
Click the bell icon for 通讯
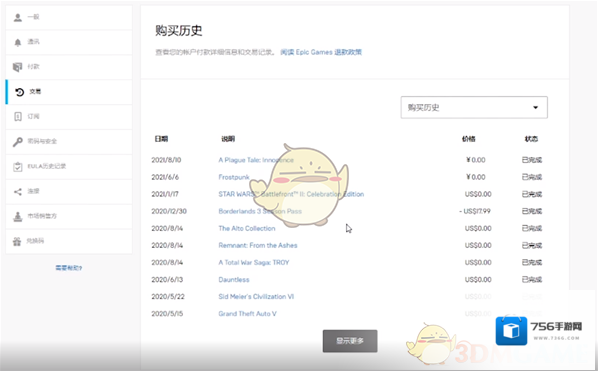18,42
